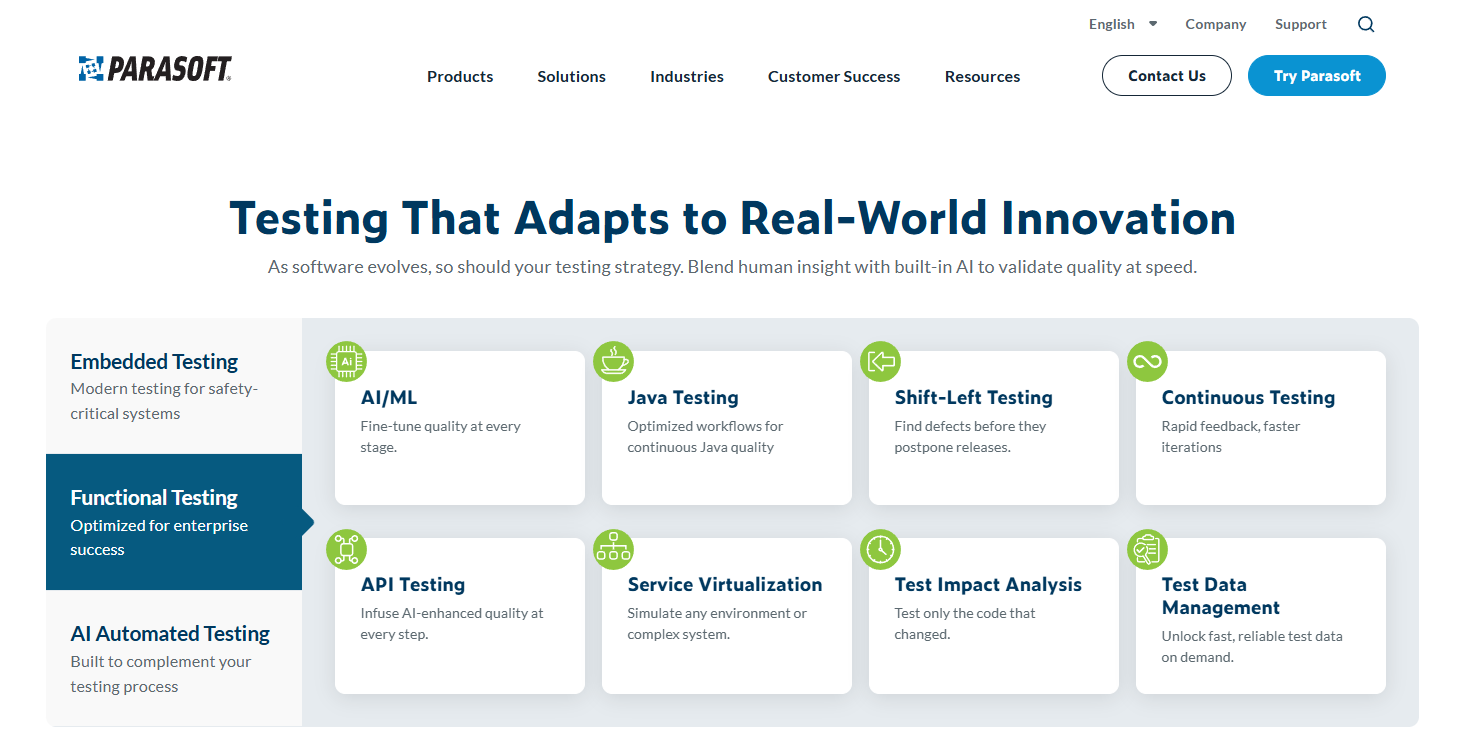Open the Test Data Management card title

1221,596
